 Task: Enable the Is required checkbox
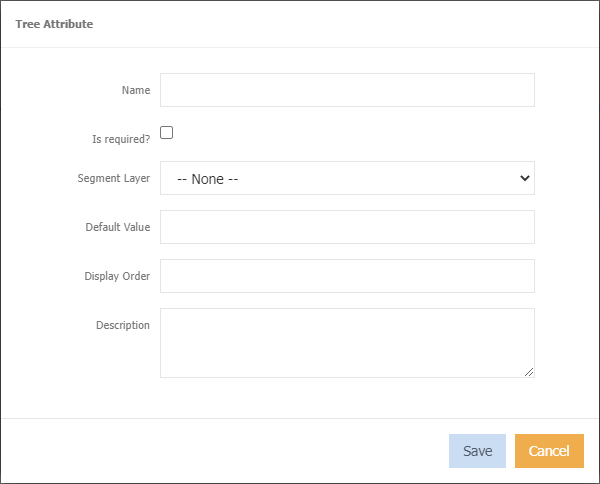pos(167,132)
